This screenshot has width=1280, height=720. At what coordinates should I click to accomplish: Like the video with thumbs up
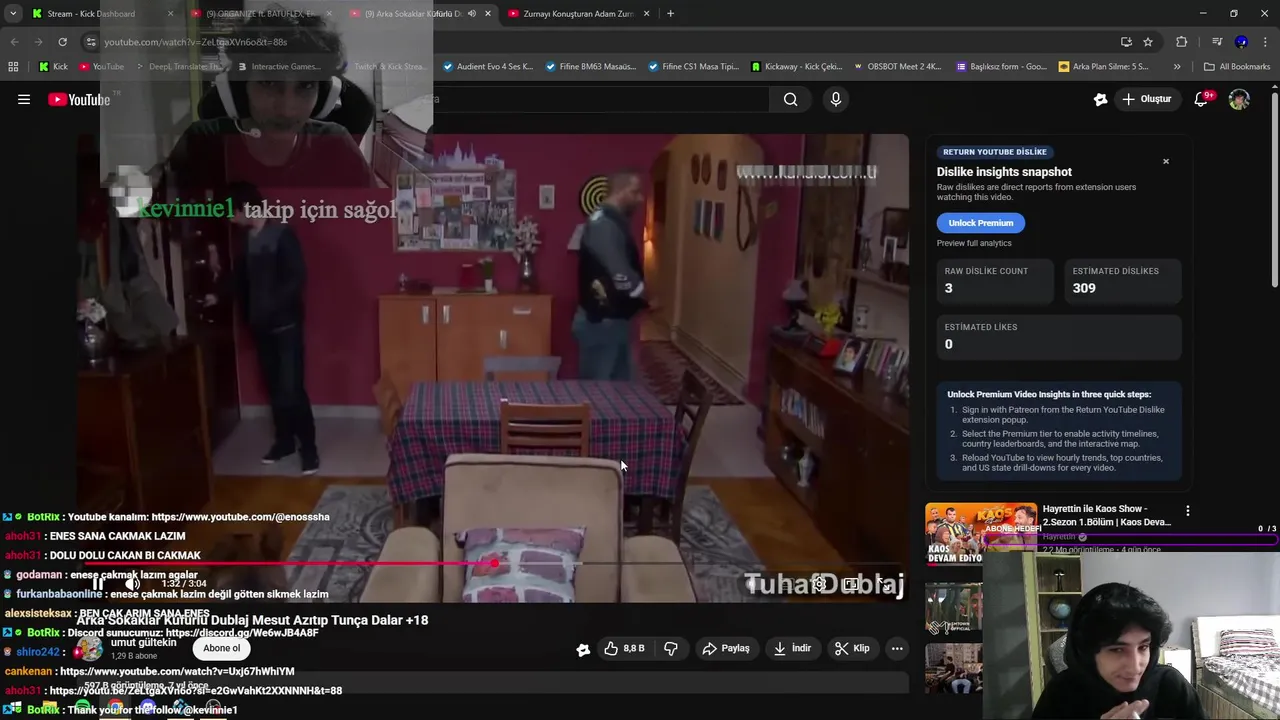(x=624, y=648)
